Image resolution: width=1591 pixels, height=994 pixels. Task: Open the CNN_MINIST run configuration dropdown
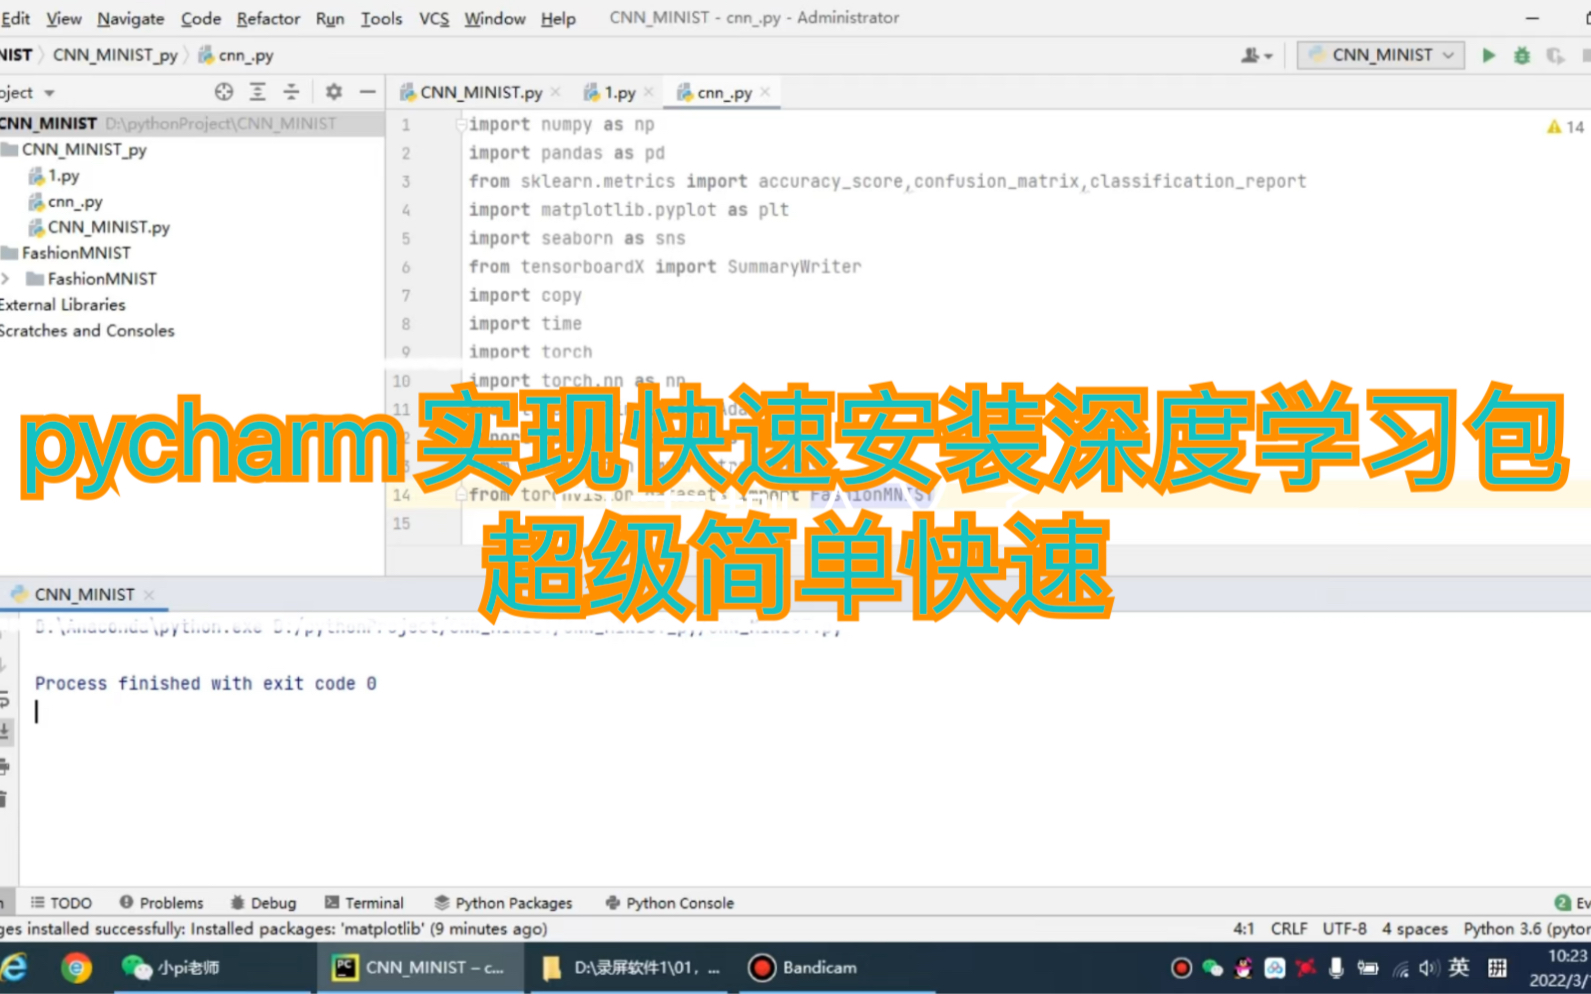click(1381, 55)
